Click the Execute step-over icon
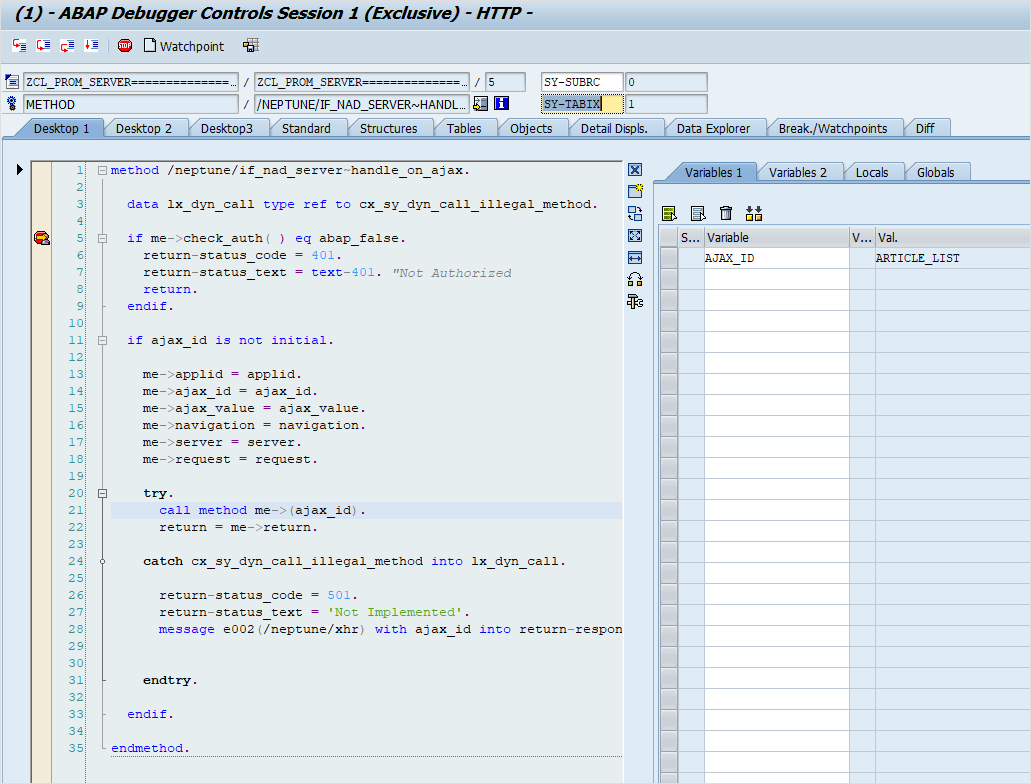The height and width of the screenshot is (784, 1031). tap(43, 46)
